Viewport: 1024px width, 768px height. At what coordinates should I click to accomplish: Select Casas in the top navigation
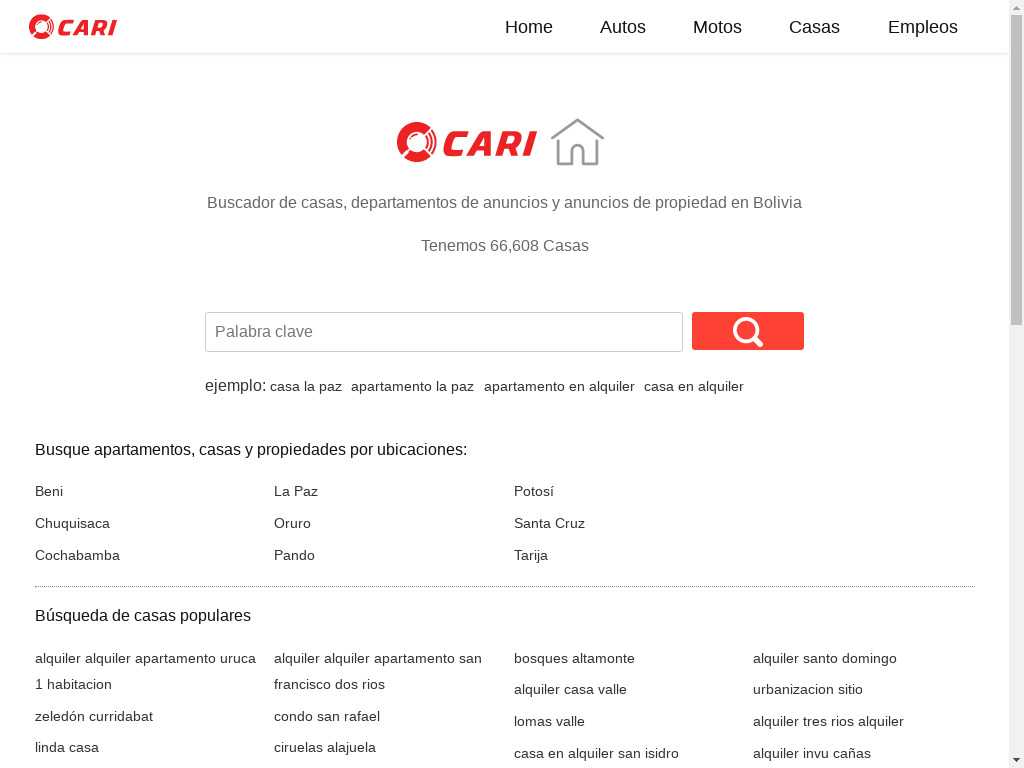(814, 27)
